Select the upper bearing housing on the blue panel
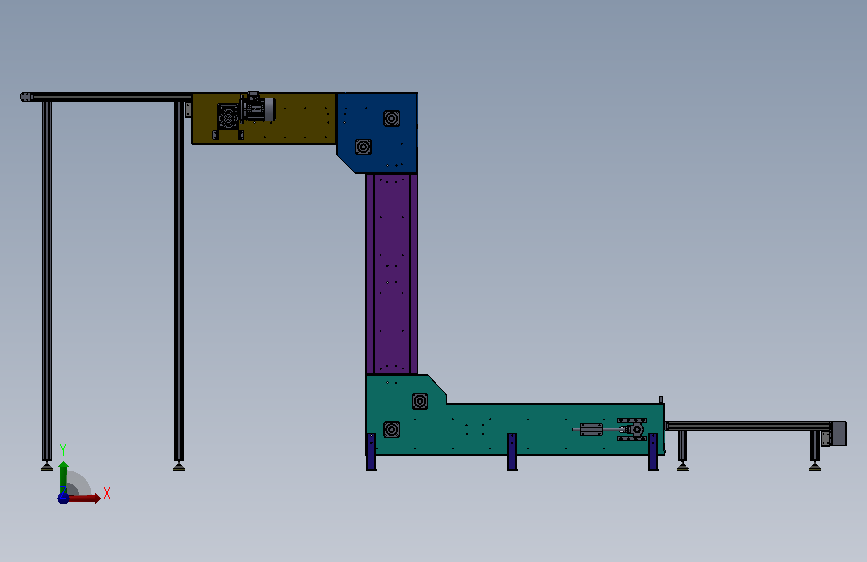This screenshot has width=867, height=562. [391, 118]
